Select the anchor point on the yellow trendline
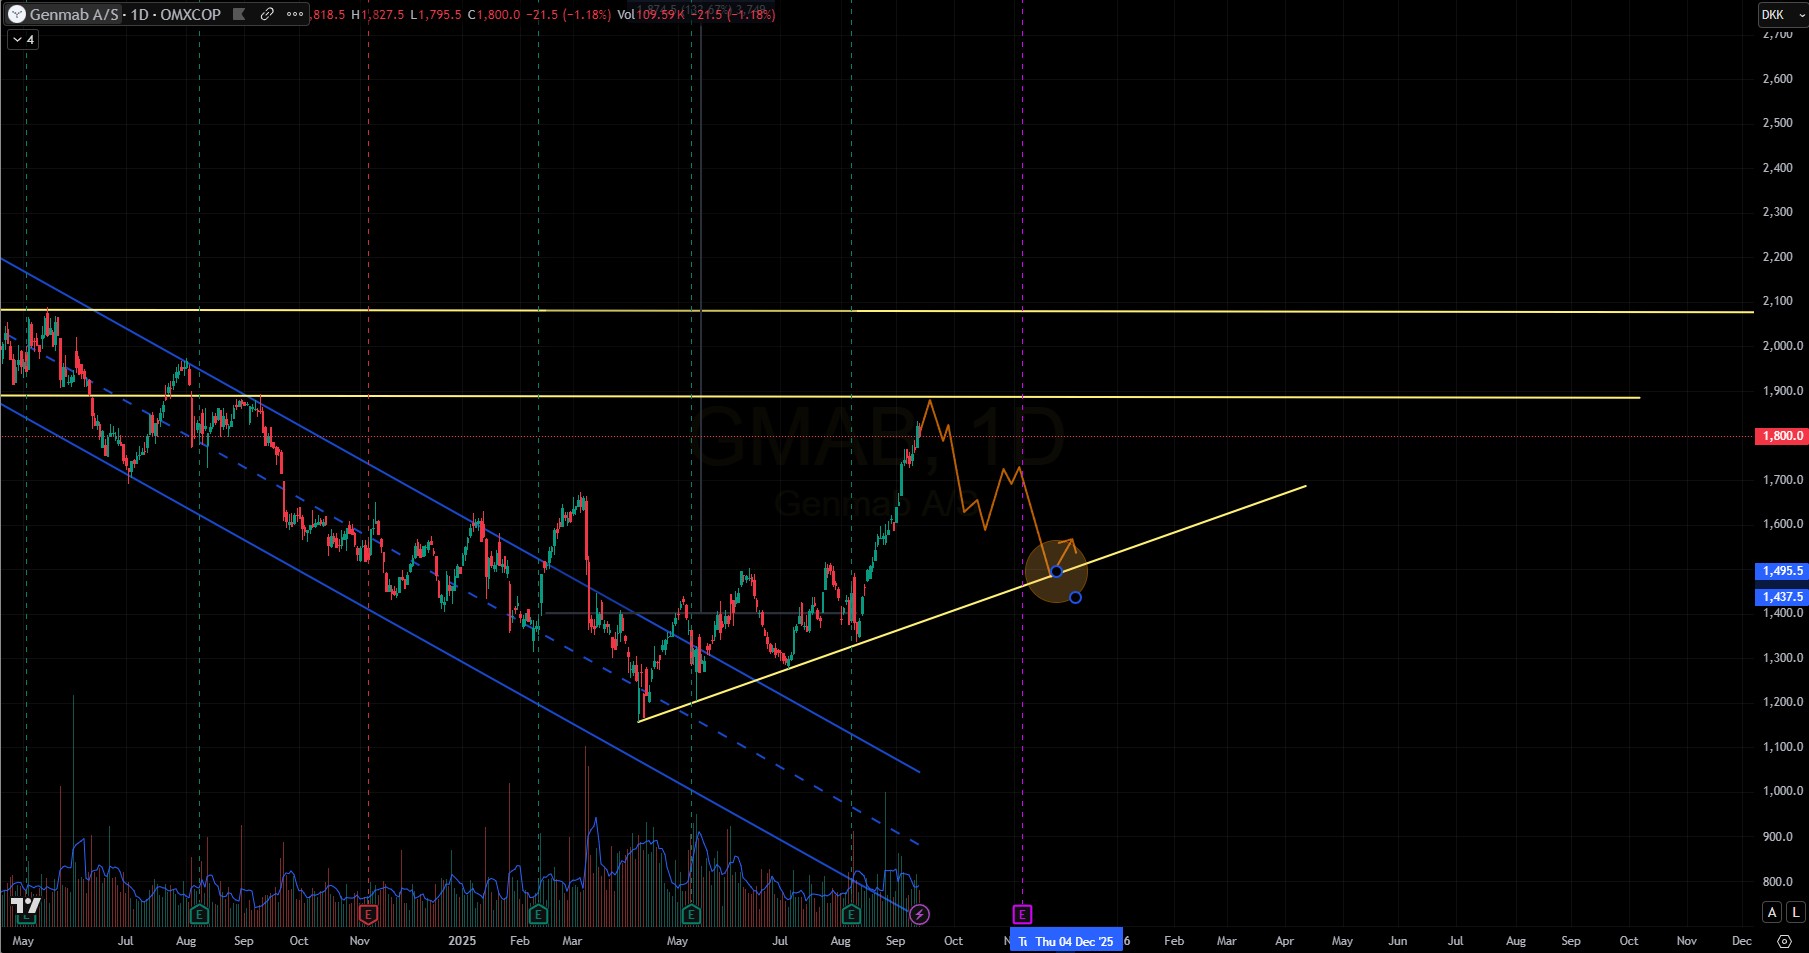Screen dimensions: 1809x953 1056,572
